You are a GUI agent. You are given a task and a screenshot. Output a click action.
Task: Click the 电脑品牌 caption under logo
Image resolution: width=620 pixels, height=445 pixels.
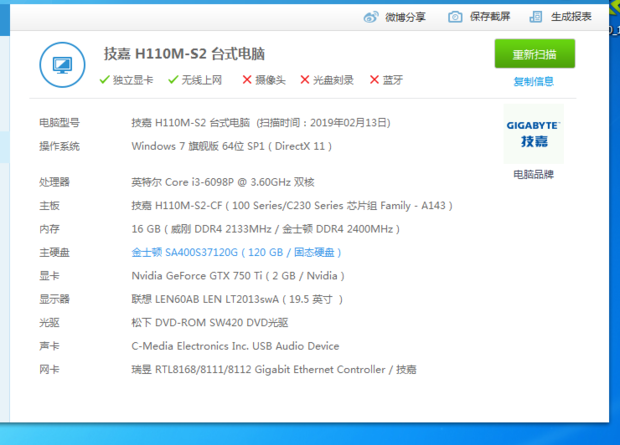pos(533,174)
